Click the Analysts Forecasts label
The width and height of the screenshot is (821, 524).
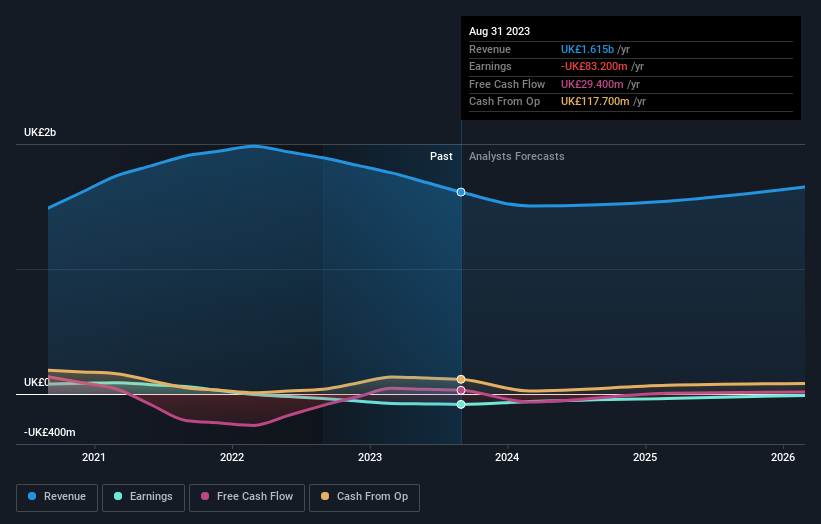[x=517, y=156]
